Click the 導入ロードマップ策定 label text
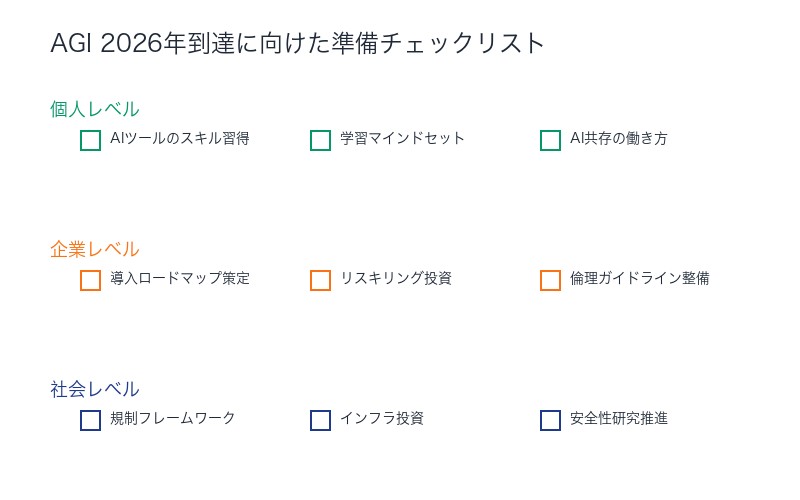The height and width of the screenshot is (500, 800). 180,279
